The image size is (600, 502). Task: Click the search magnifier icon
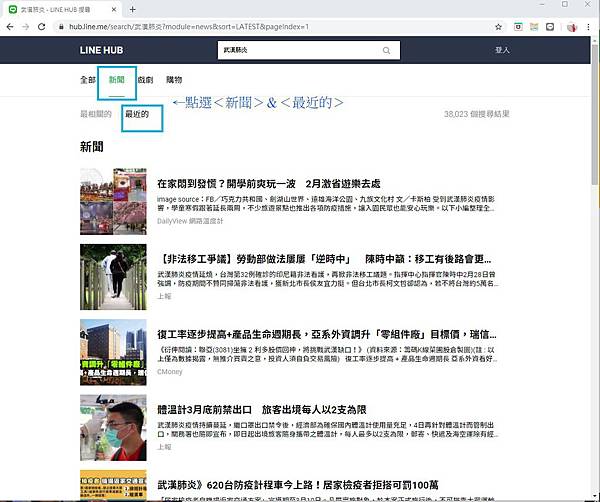click(386, 50)
